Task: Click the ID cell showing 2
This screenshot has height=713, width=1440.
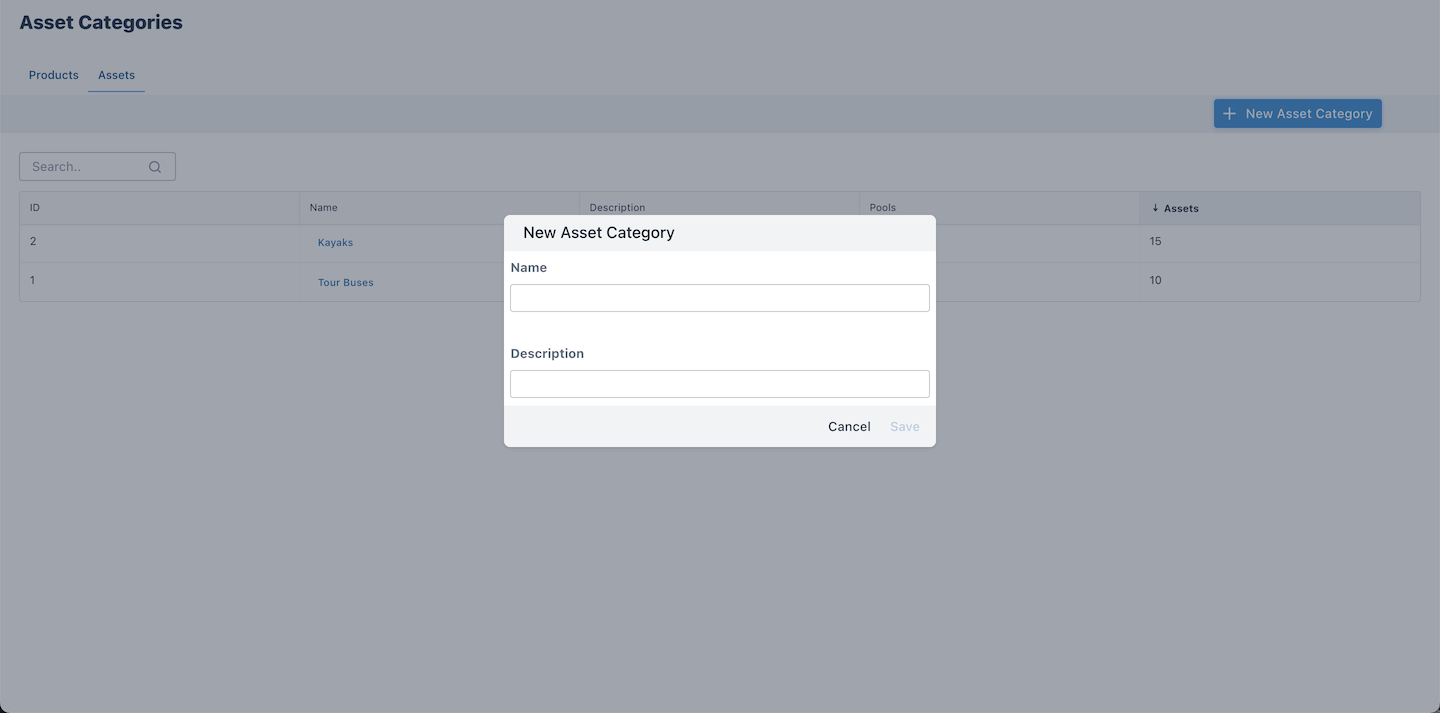Action: pos(33,241)
